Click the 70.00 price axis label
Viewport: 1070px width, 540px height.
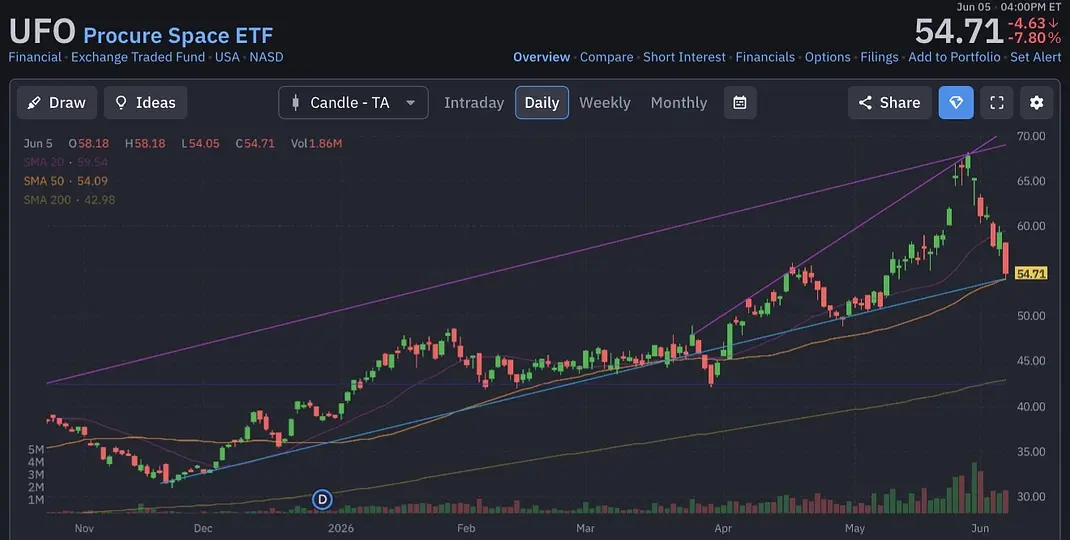point(1030,136)
